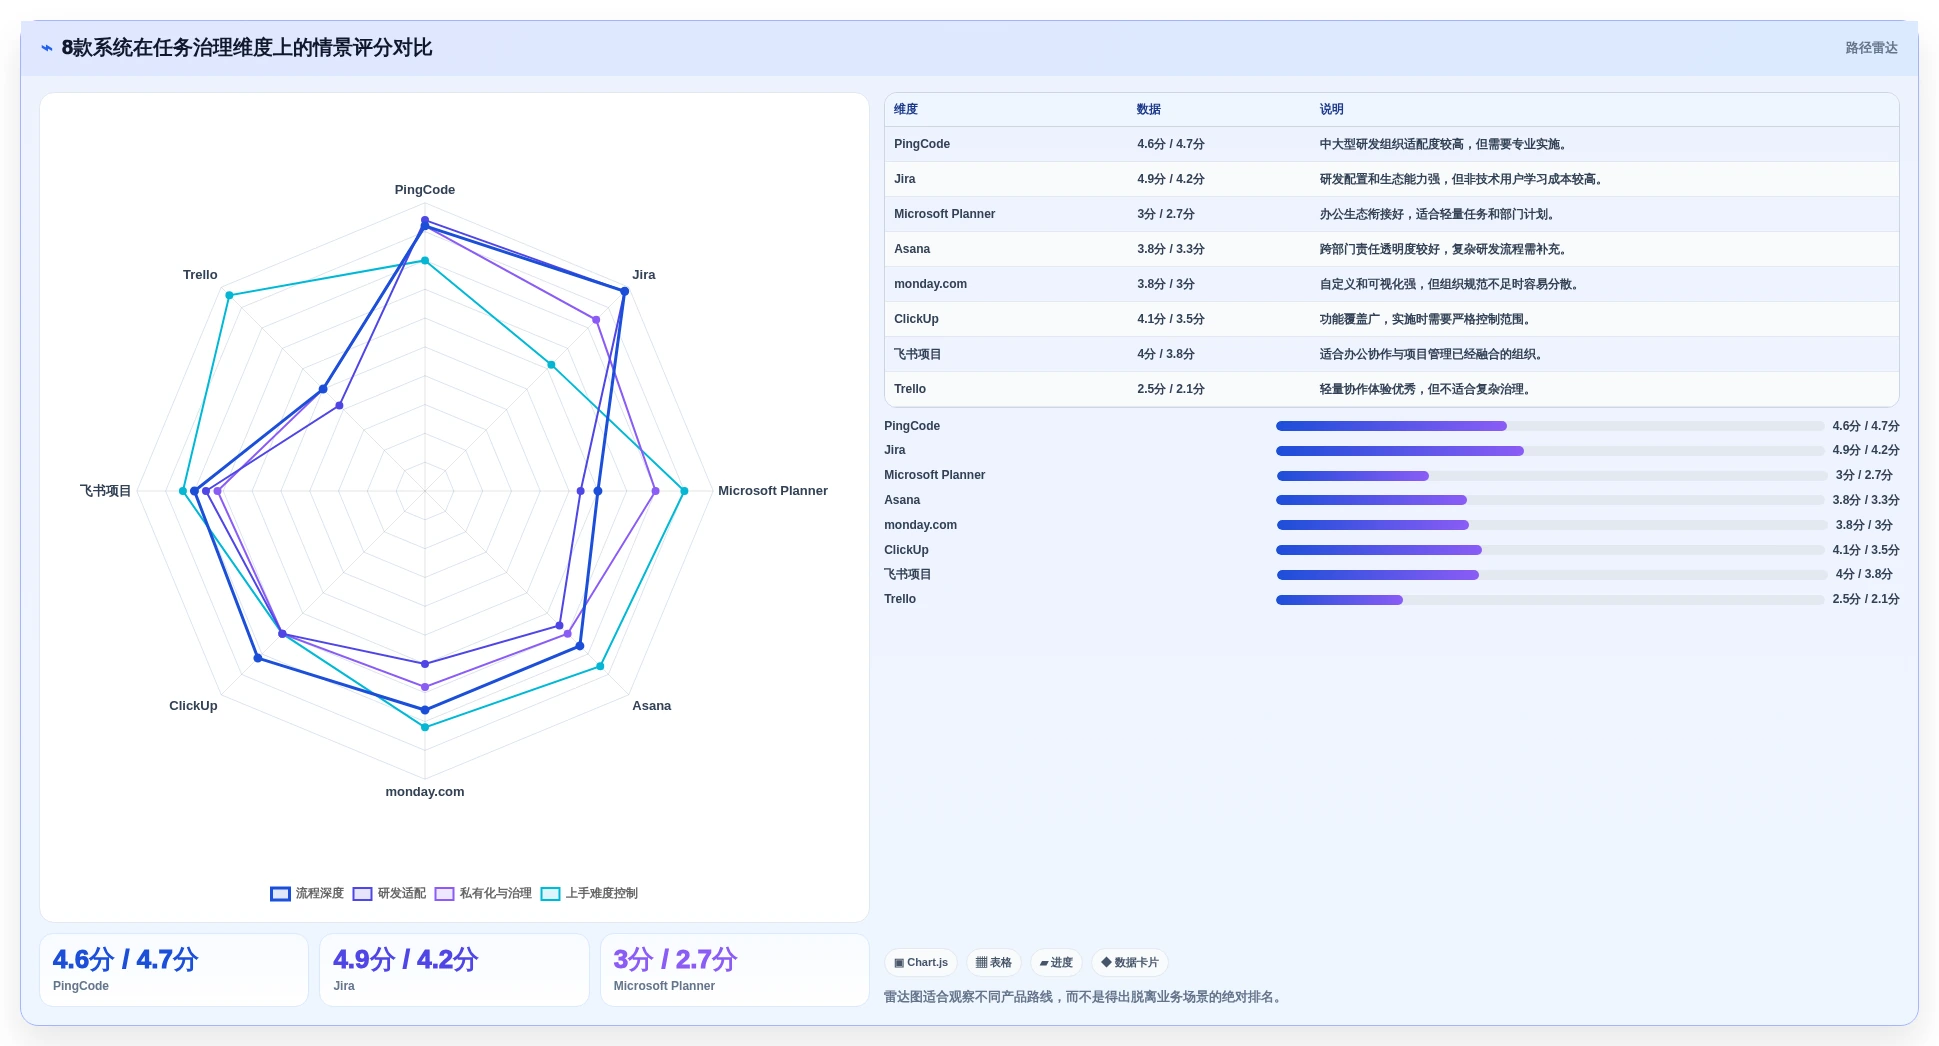Click the 8款系统 chart title

tap(247, 48)
